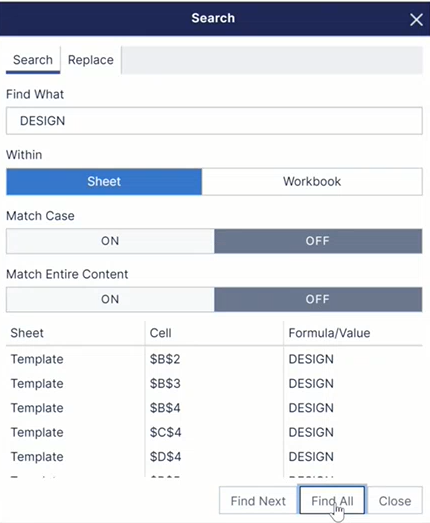Screen dimensions: 430x523
Task: Click the Find What input field
Action: tap(214, 121)
